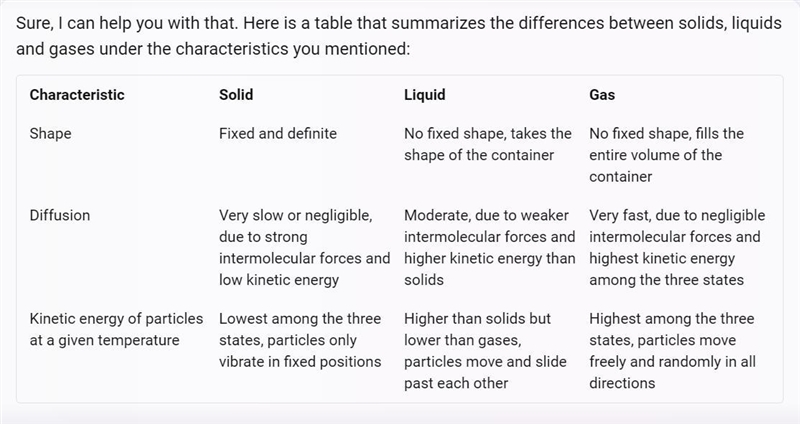Click the 'Very fast' gas diffusion cell

(677, 247)
